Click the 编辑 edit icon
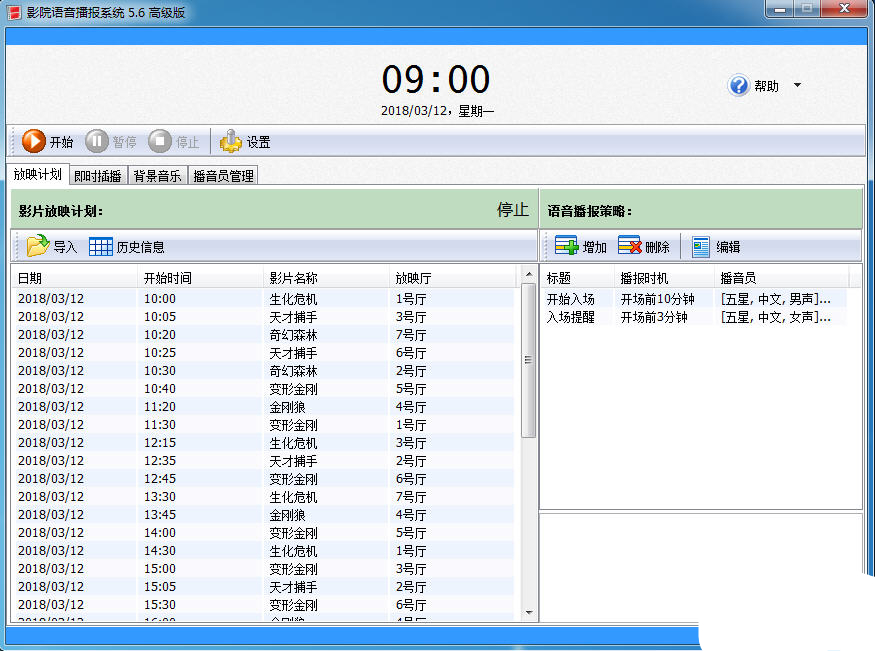875x651 pixels. 699,245
